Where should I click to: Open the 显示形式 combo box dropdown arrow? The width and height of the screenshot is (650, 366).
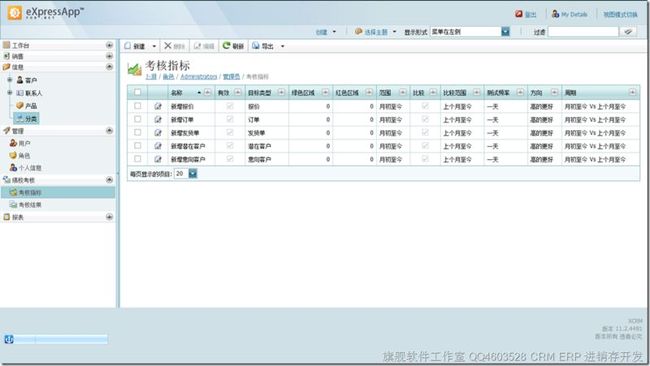pos(505,32)
